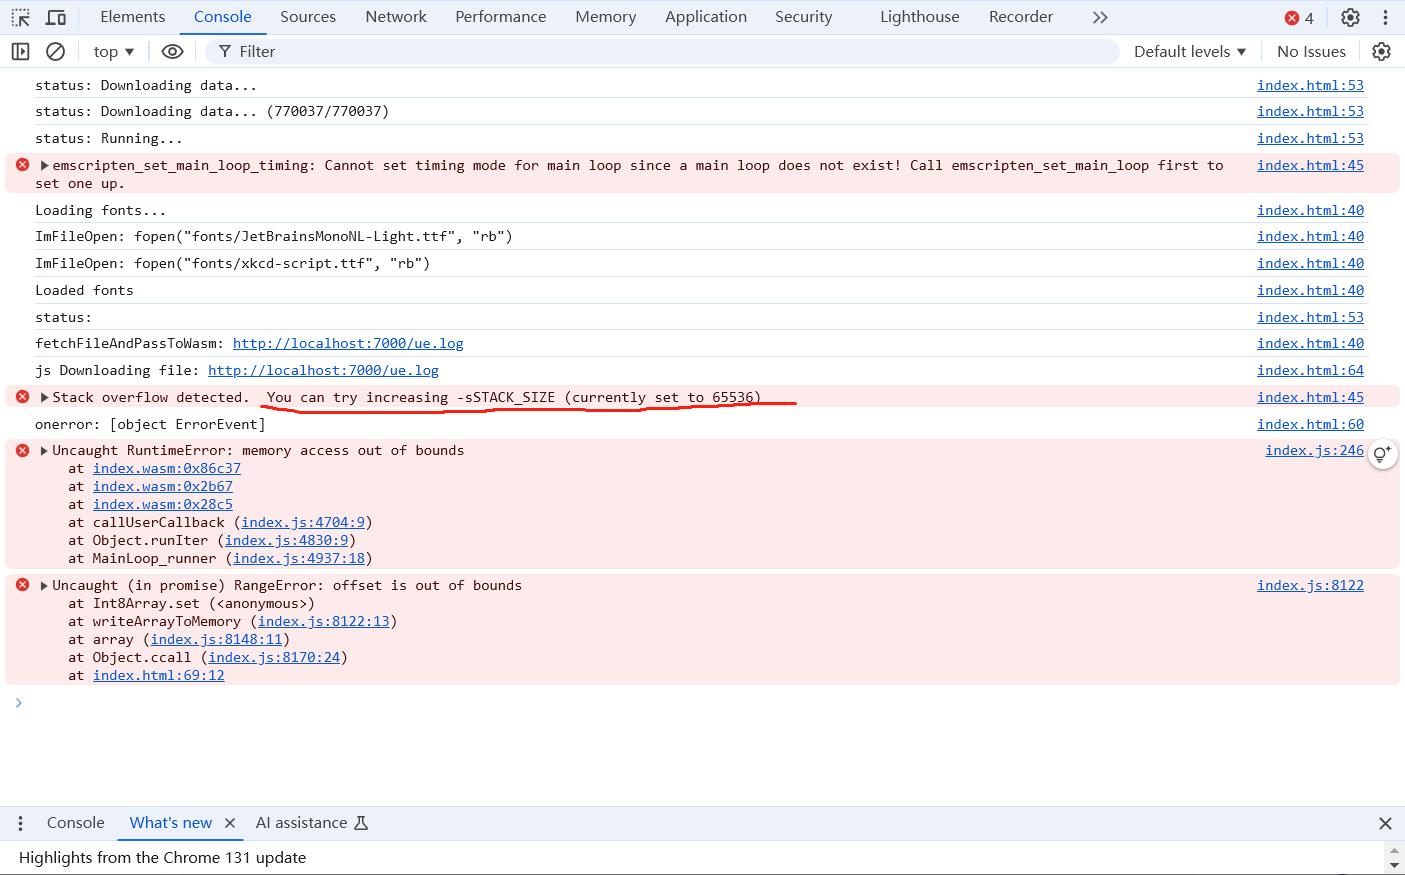Open Console settings gear beside No Issues
The image size is (1405, 875).
click(x=1381, y=51)
